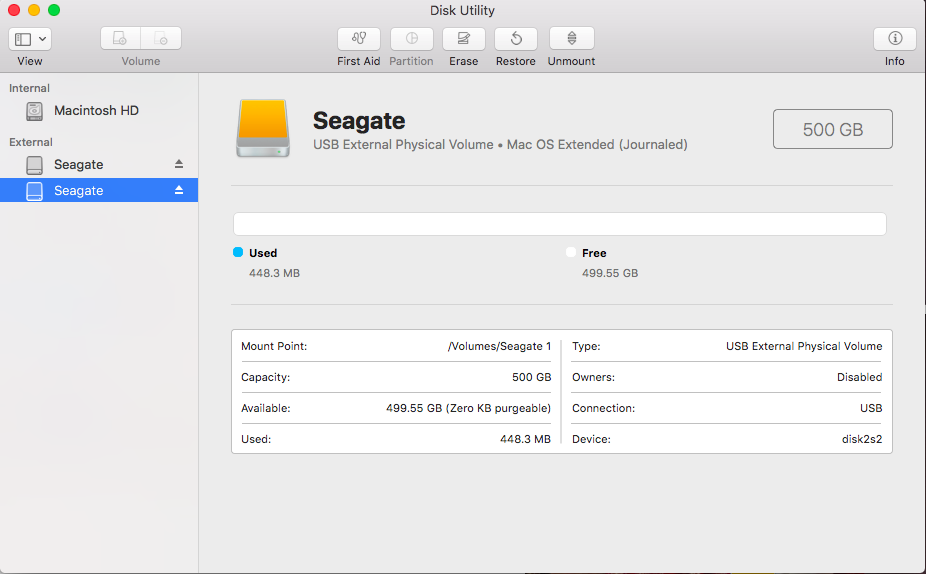The width and height of the screenshot is (926, 574).
Task: Click the device 'disk2s2' value
Action: pyautogui.click(x=862, y=439)
